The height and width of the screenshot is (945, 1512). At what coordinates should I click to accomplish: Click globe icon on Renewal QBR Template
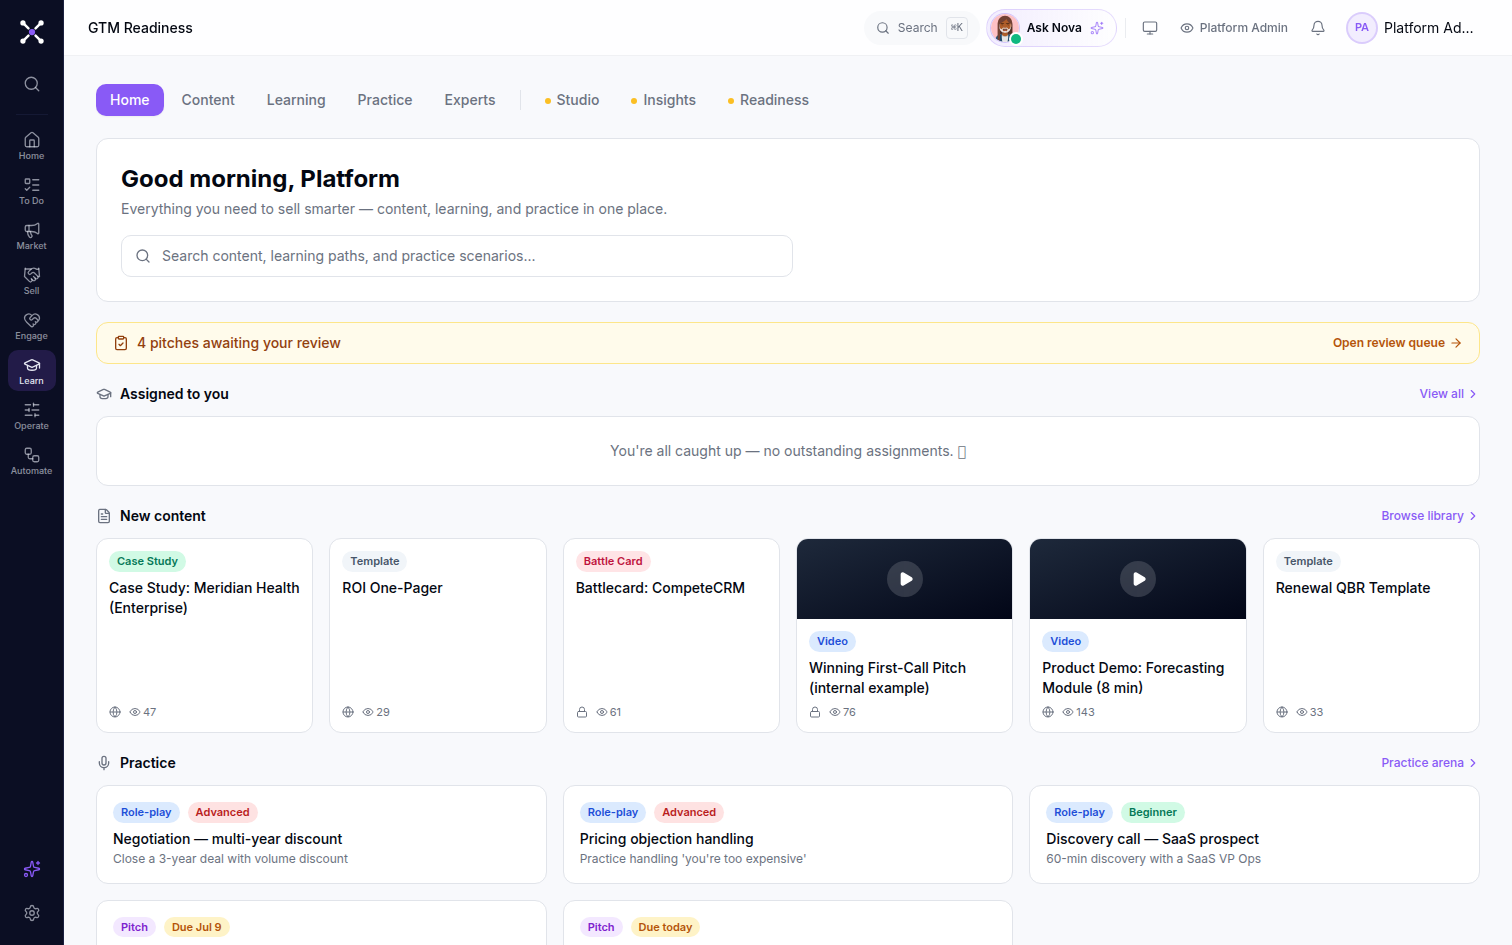click(1282, 712)
